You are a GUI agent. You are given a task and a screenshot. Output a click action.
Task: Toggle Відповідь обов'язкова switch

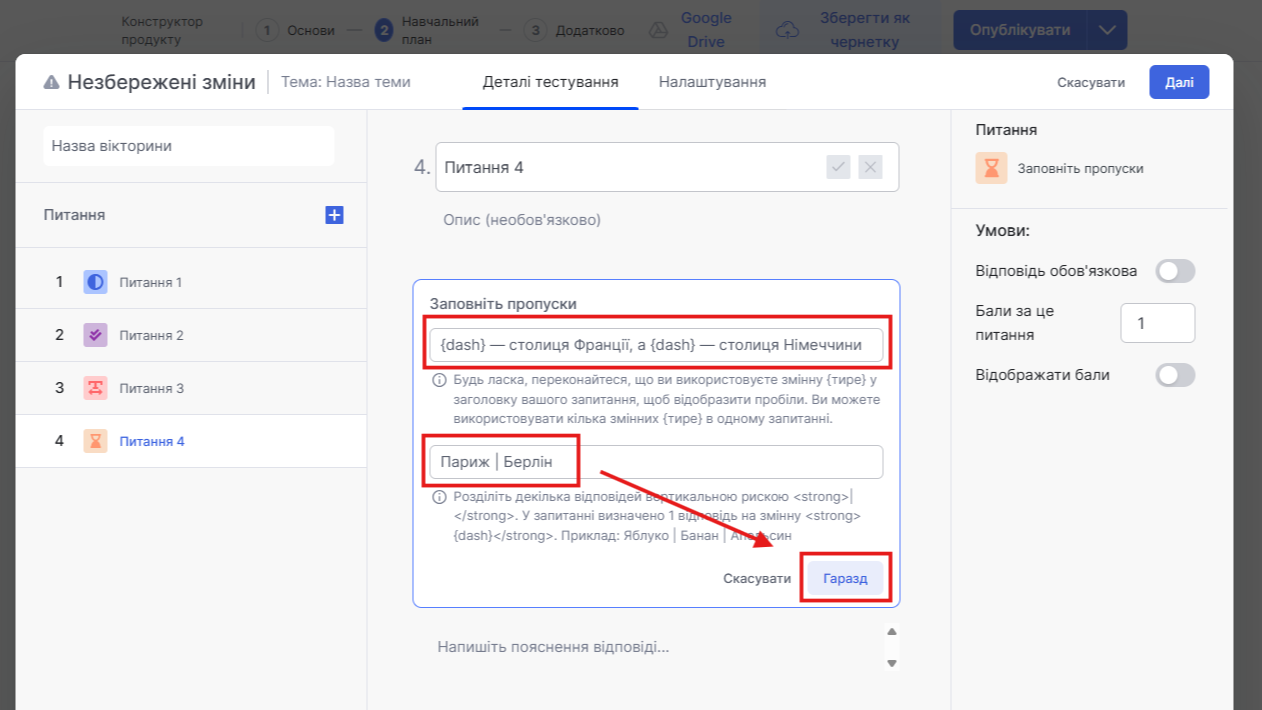coord(1175,271)
